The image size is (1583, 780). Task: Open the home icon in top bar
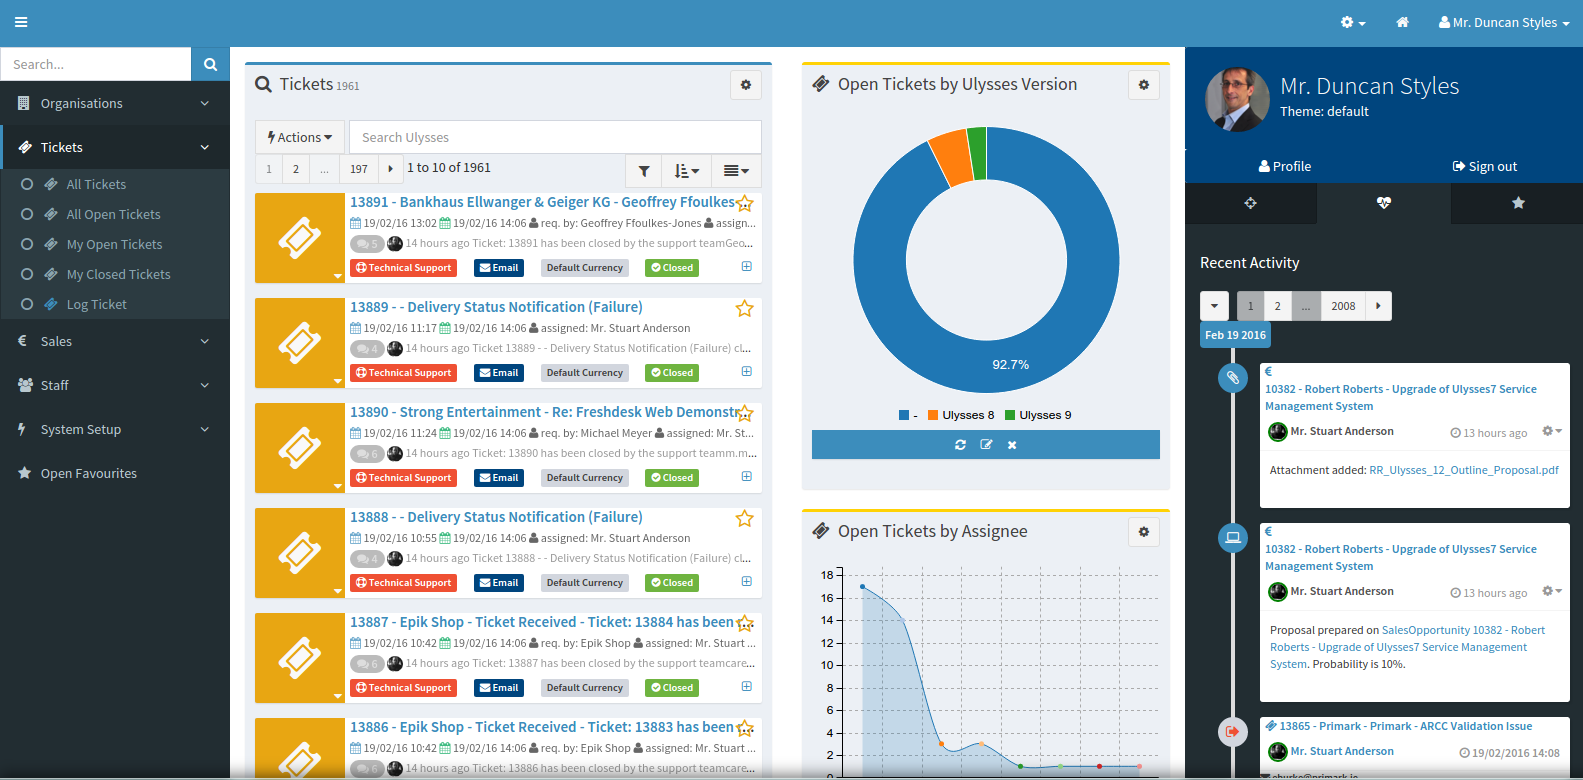(1403, 22)
